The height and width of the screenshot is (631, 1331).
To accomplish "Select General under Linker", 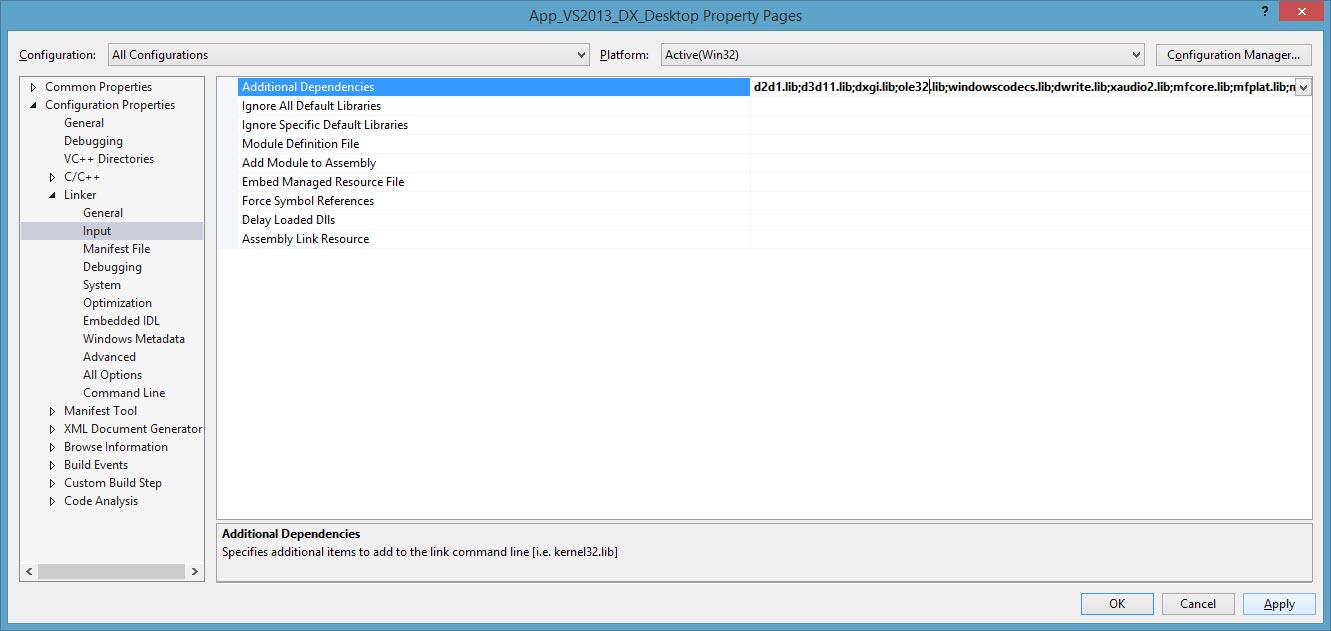I will (103, 213).
